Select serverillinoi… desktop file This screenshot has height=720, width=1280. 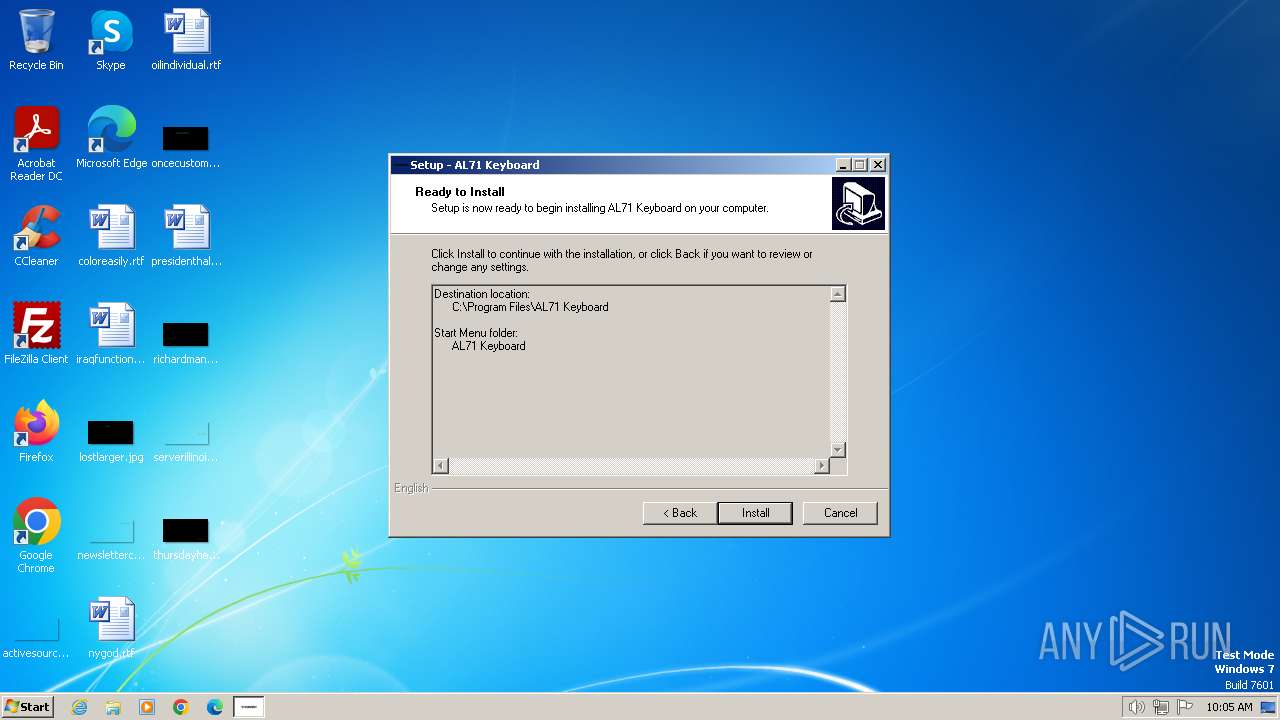[x=186, y=440]
